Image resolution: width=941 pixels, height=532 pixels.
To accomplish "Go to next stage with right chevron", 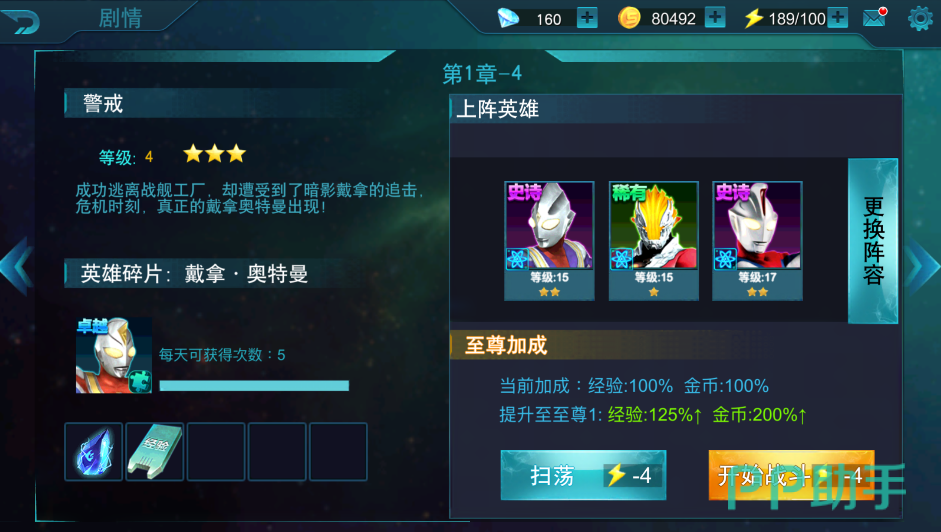I will (923, 265).
